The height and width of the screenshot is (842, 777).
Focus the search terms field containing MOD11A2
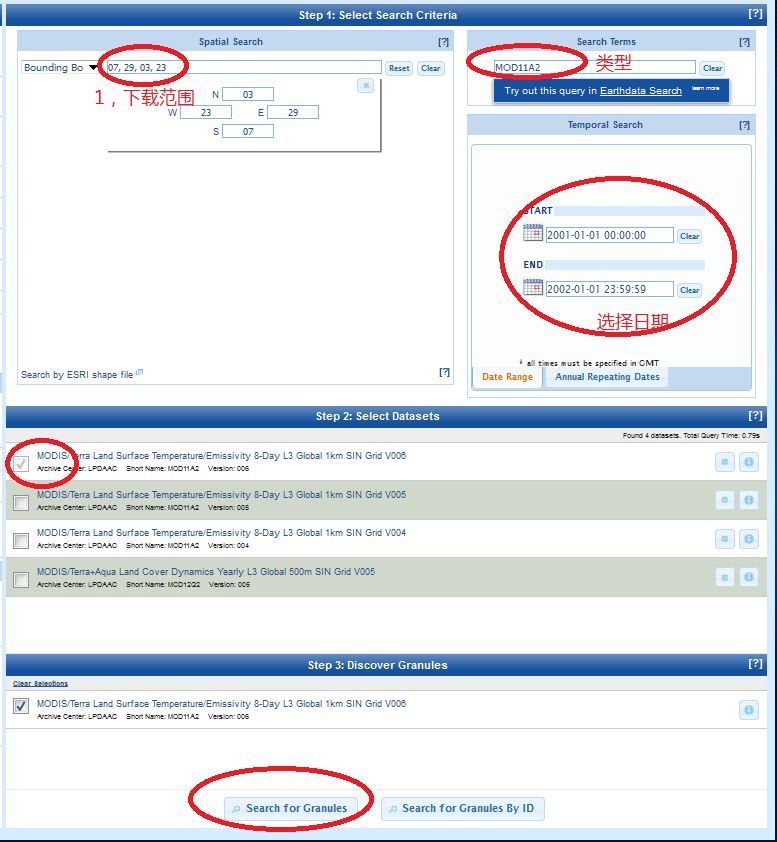coord(594,67)
